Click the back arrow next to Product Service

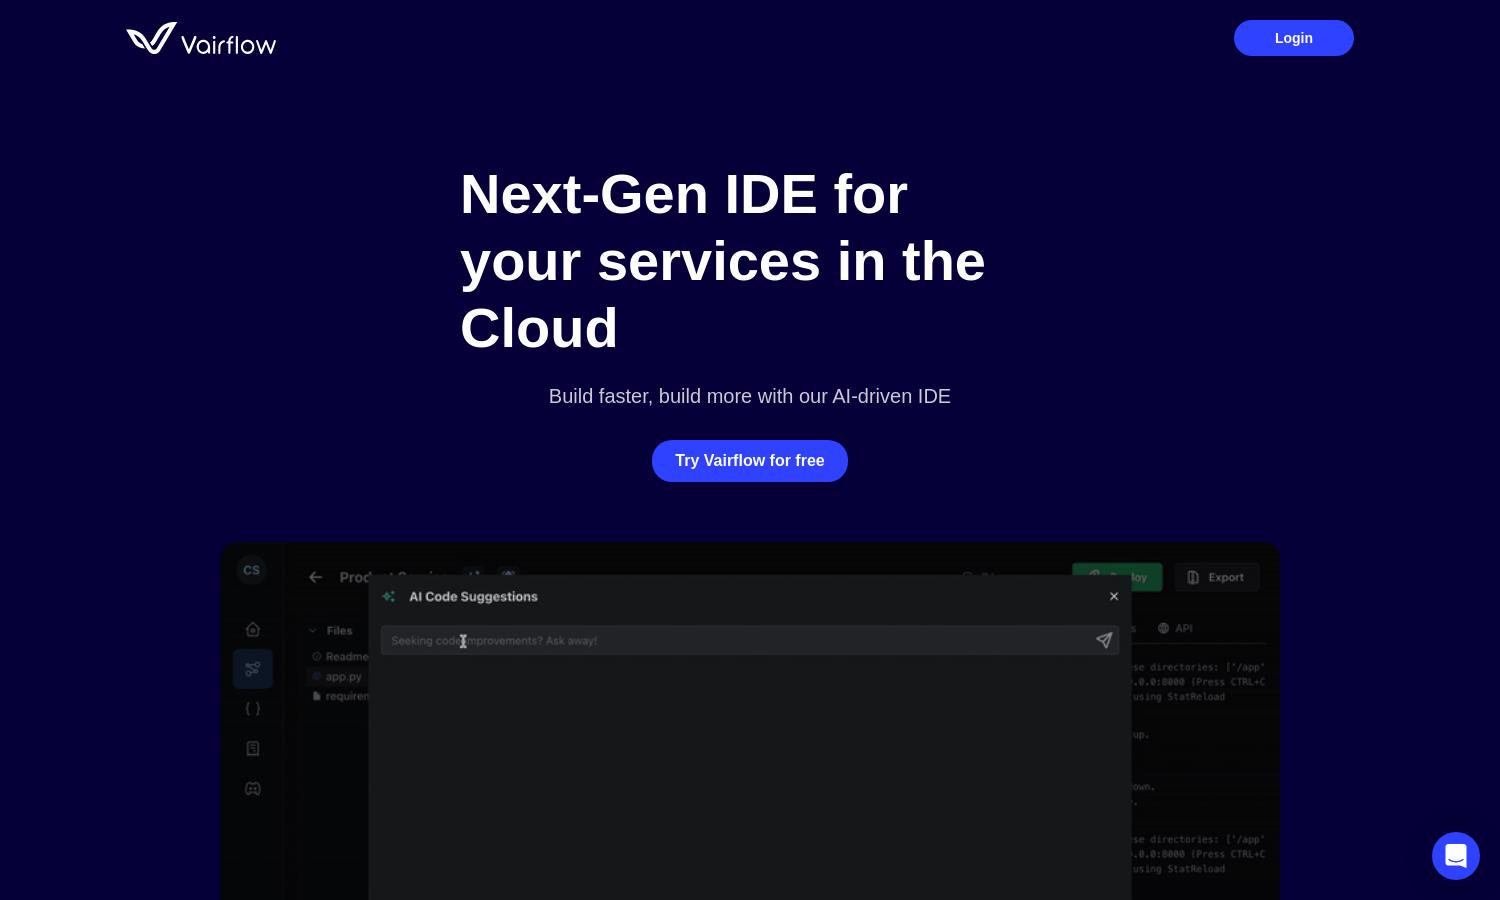[316, 577]
